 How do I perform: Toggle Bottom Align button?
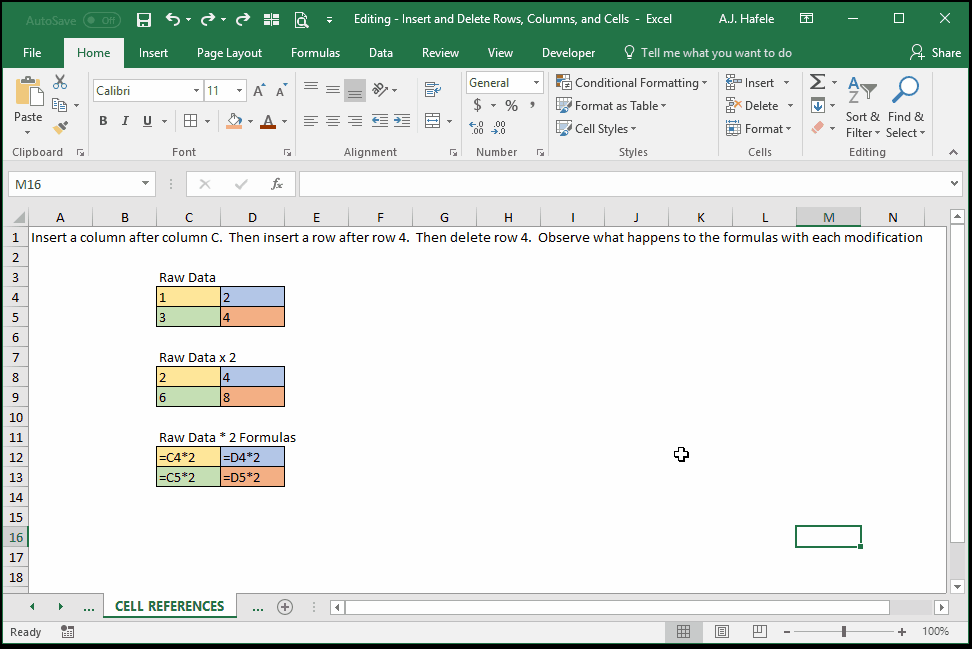pyautogui.click(x=355, y=91)
